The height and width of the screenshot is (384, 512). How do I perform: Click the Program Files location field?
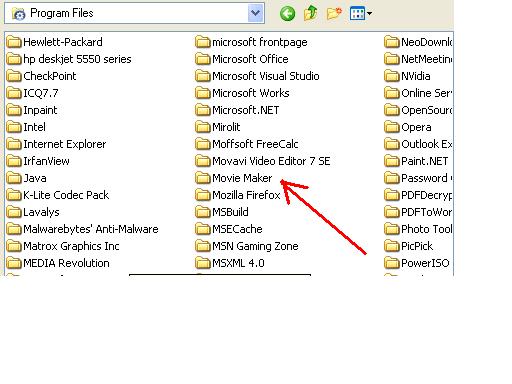(x=134, y=13)
